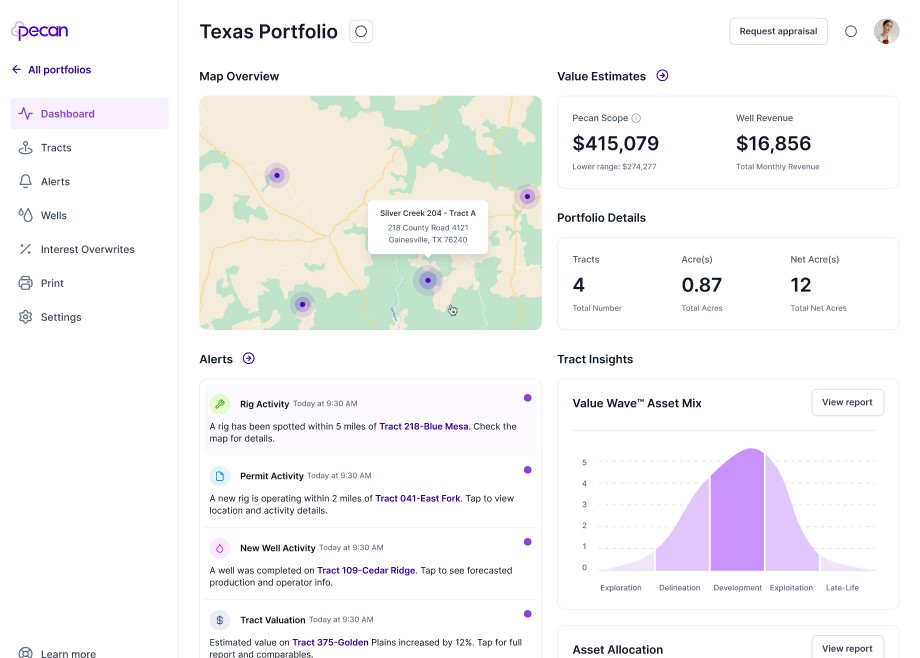Go back to All portfolios
The image size is (920, 658).
pyautogui.click(x=52, y=70)
